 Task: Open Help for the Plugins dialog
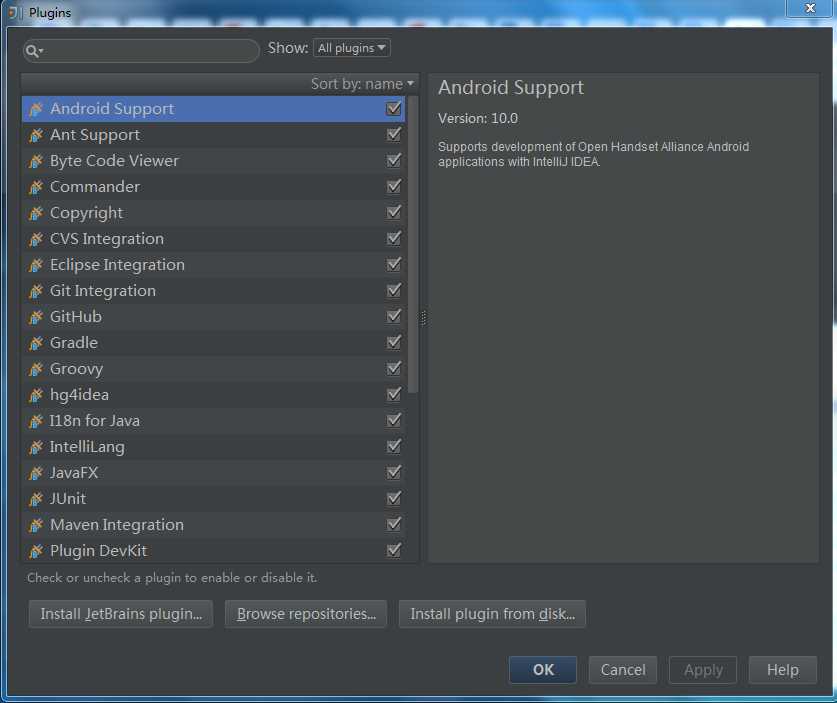[x=783, y=670]
